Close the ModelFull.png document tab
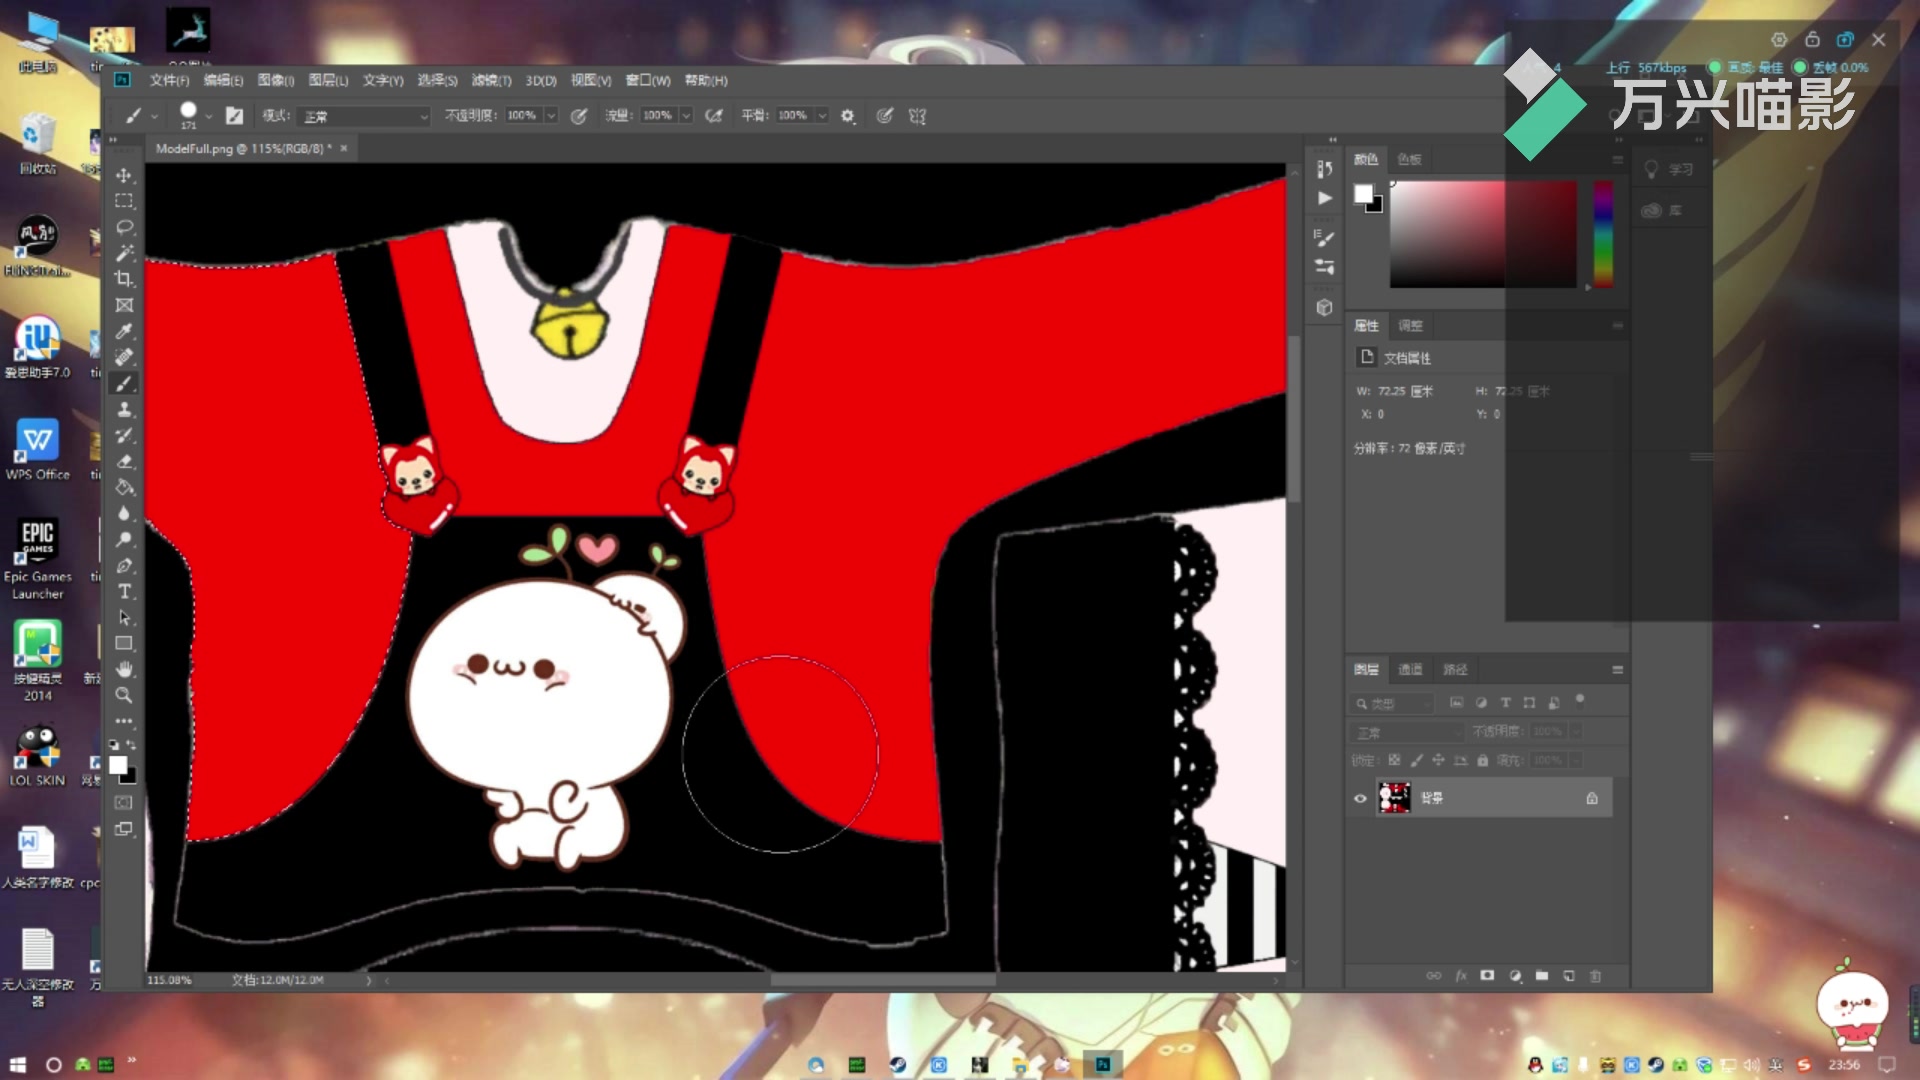Screen dimensions: 1920x1080 (x=343, y=148)
